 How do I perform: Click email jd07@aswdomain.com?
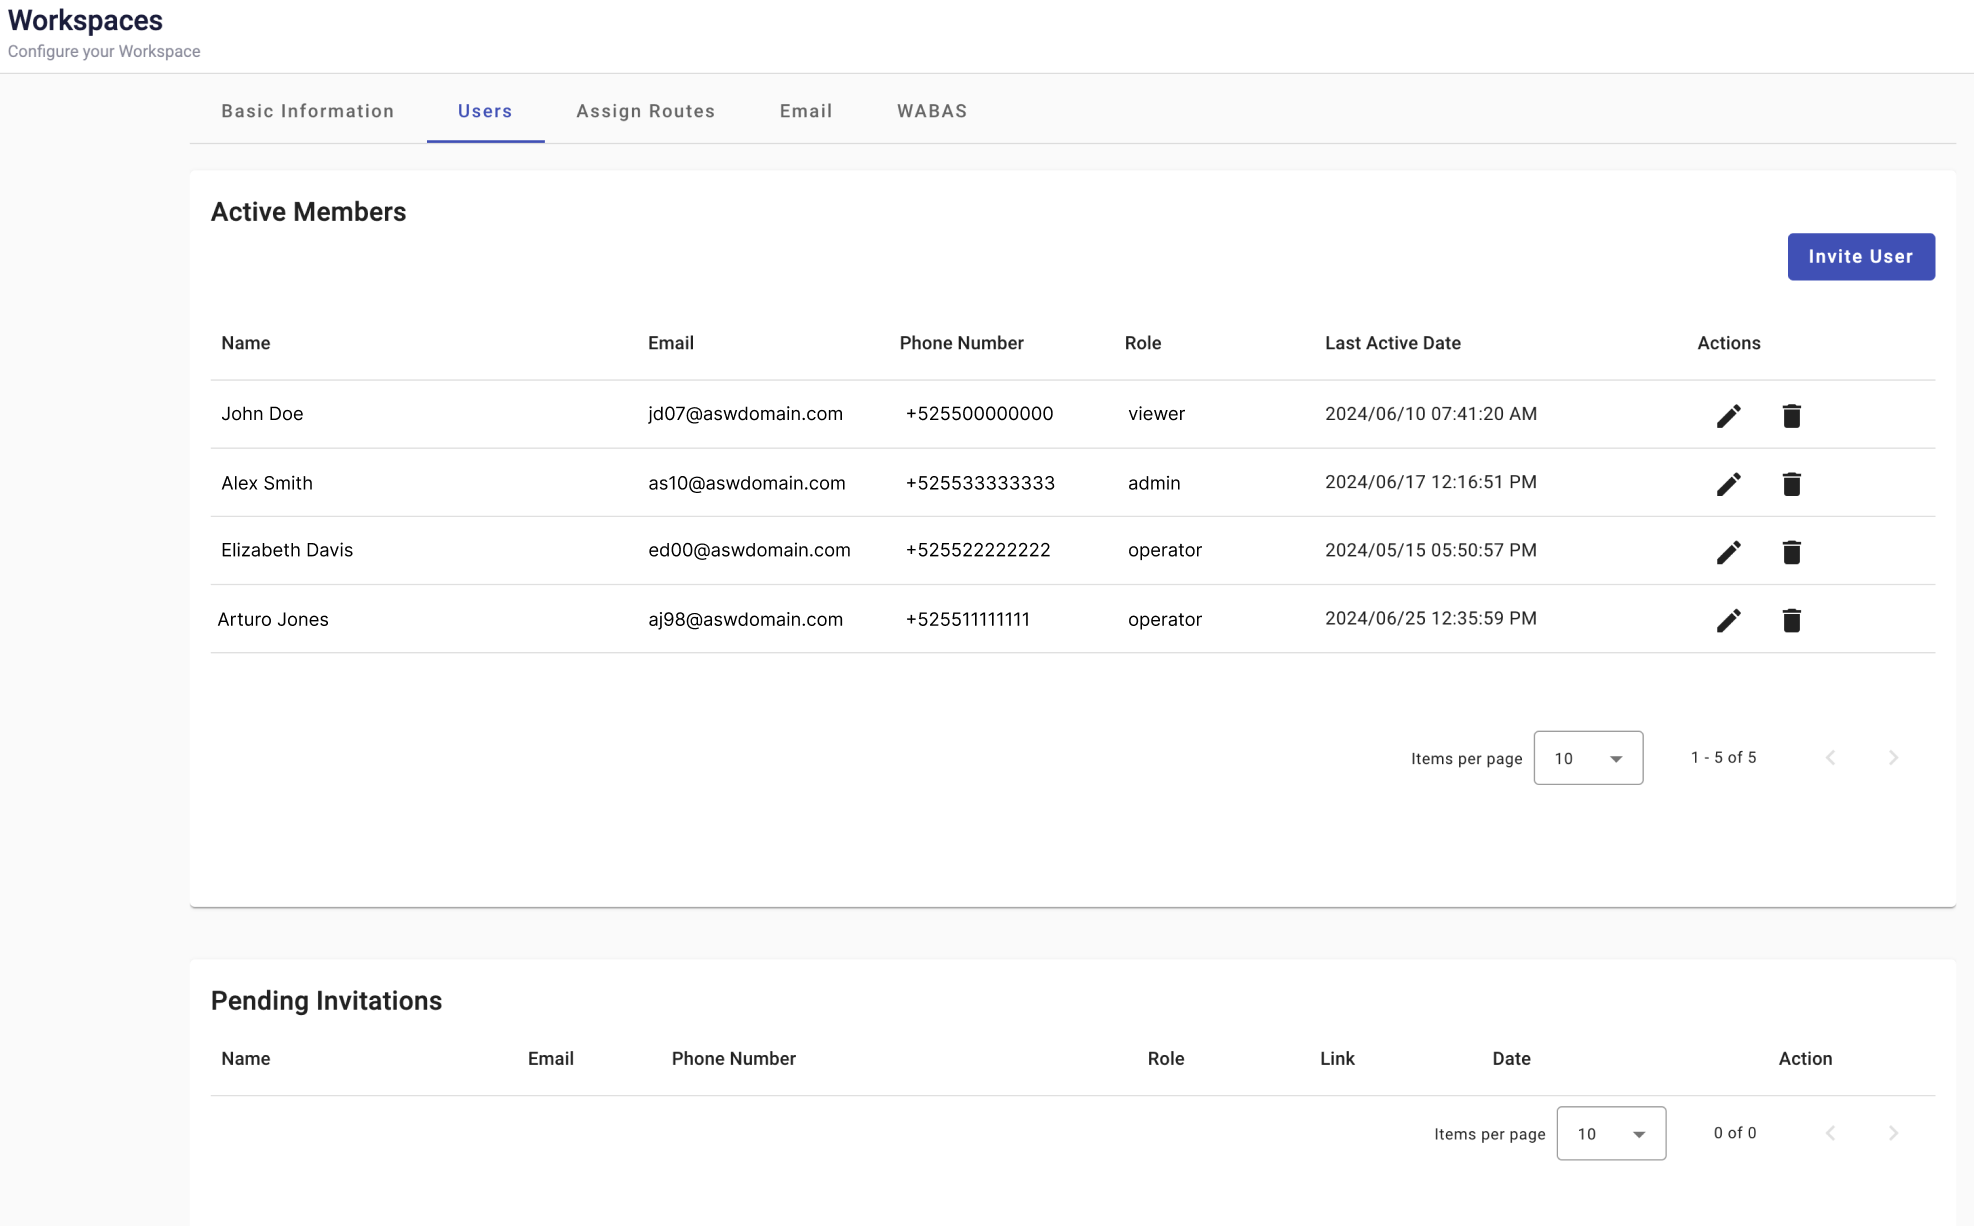click(745, 414)
